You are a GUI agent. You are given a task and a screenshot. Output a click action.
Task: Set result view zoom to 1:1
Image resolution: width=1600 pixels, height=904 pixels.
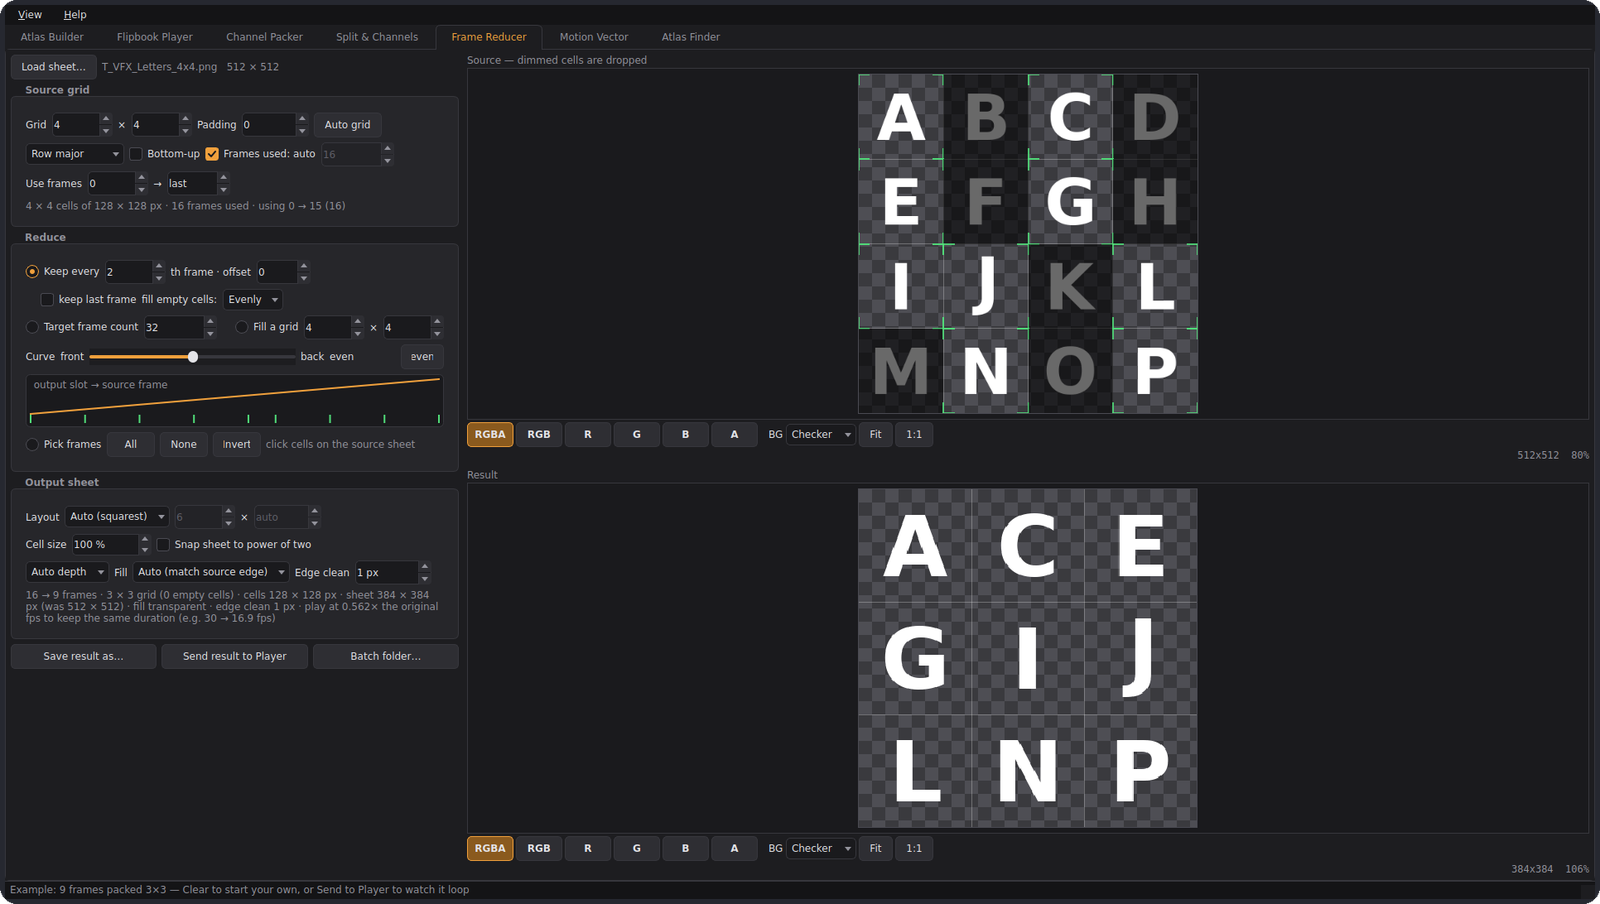(914, 849)
